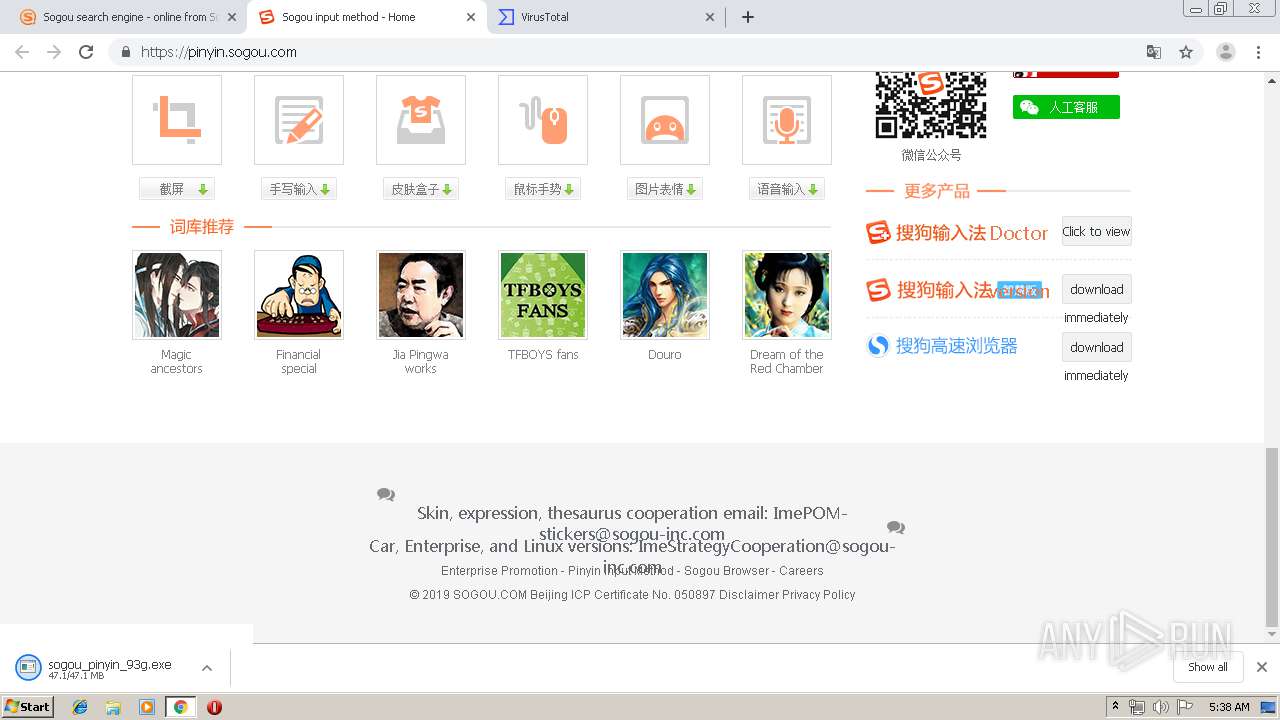This screenshot has width=1280, height=720.
Task: Click the 截屏 download button
Action: 177,189
